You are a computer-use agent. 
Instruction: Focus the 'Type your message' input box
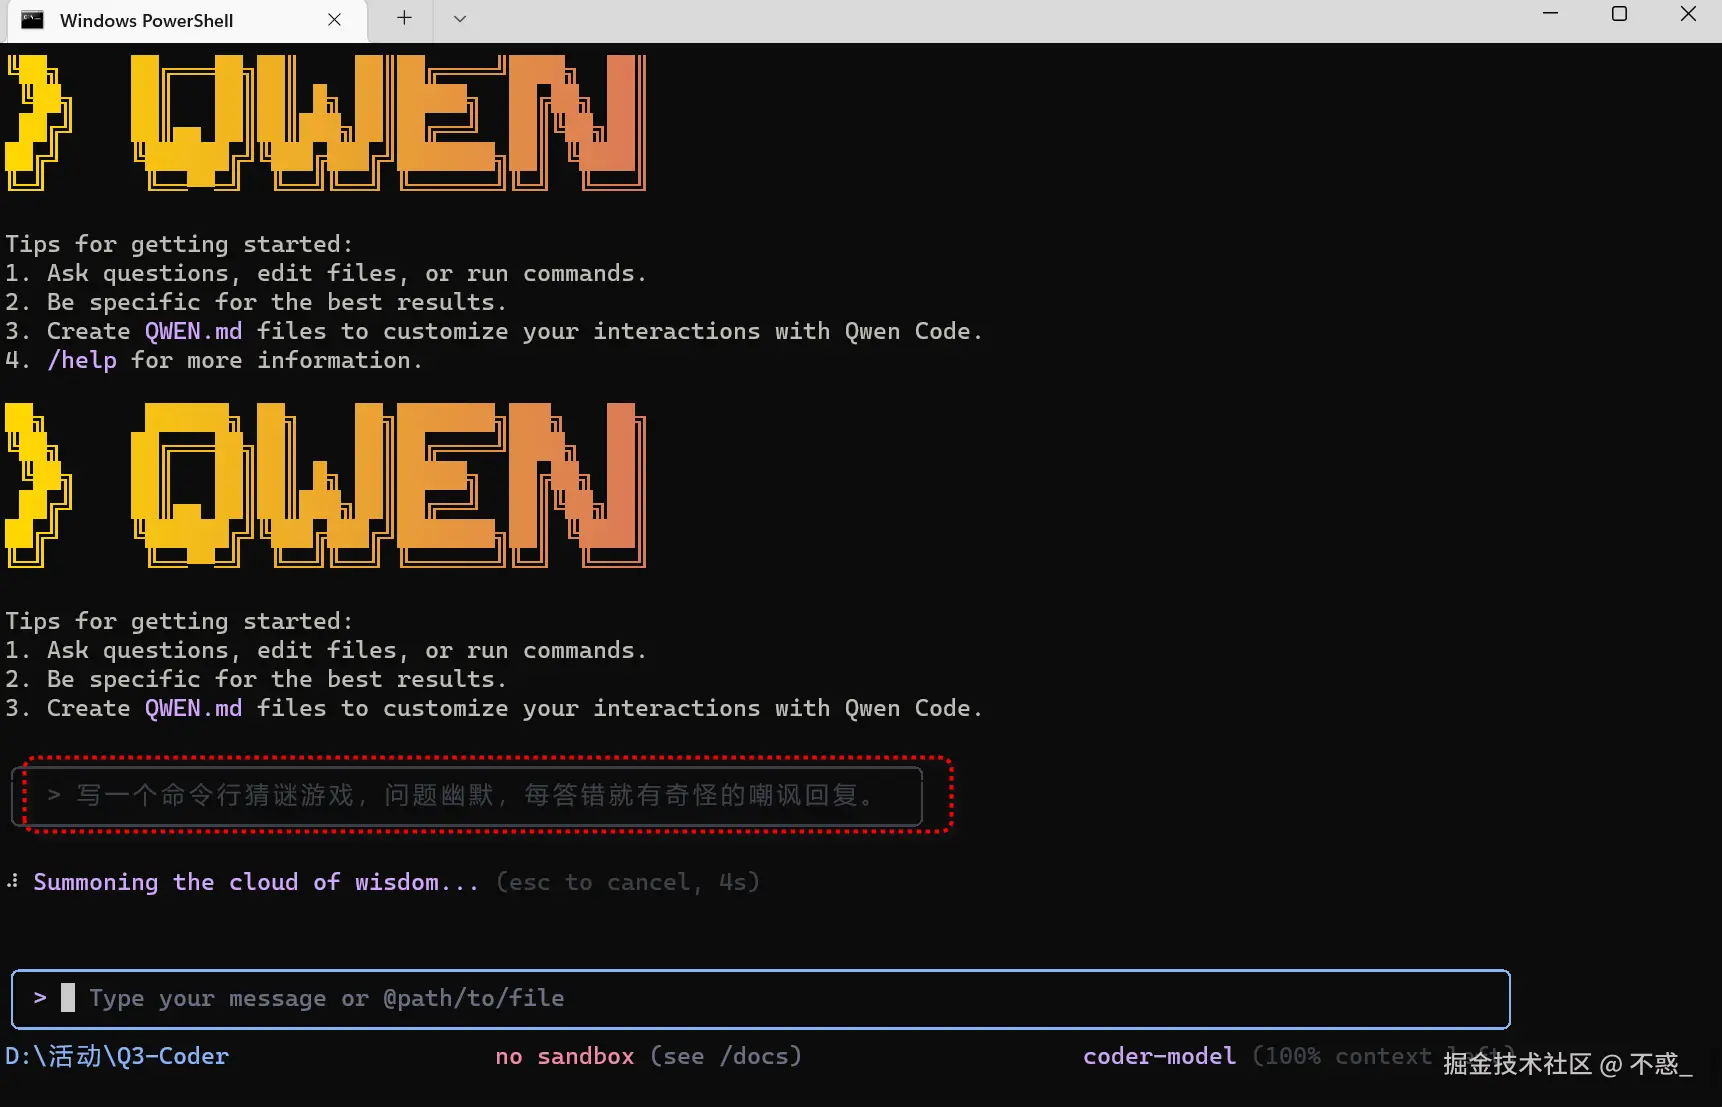point(760,999)
